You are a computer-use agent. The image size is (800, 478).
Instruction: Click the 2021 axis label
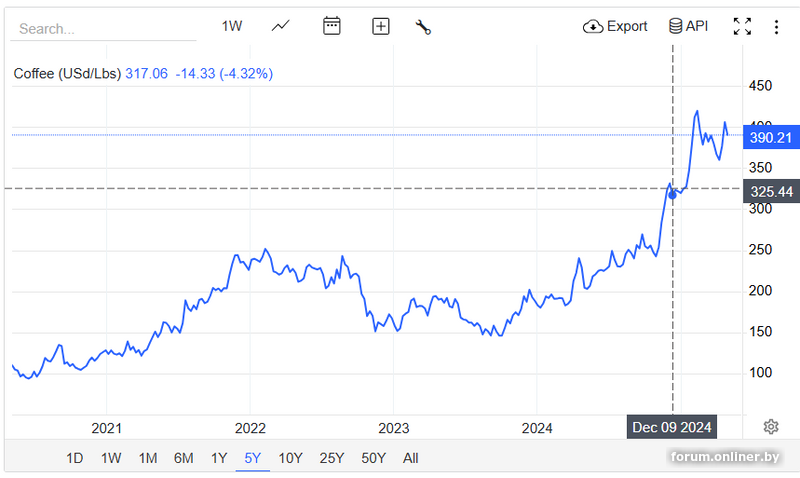point(107,428)
